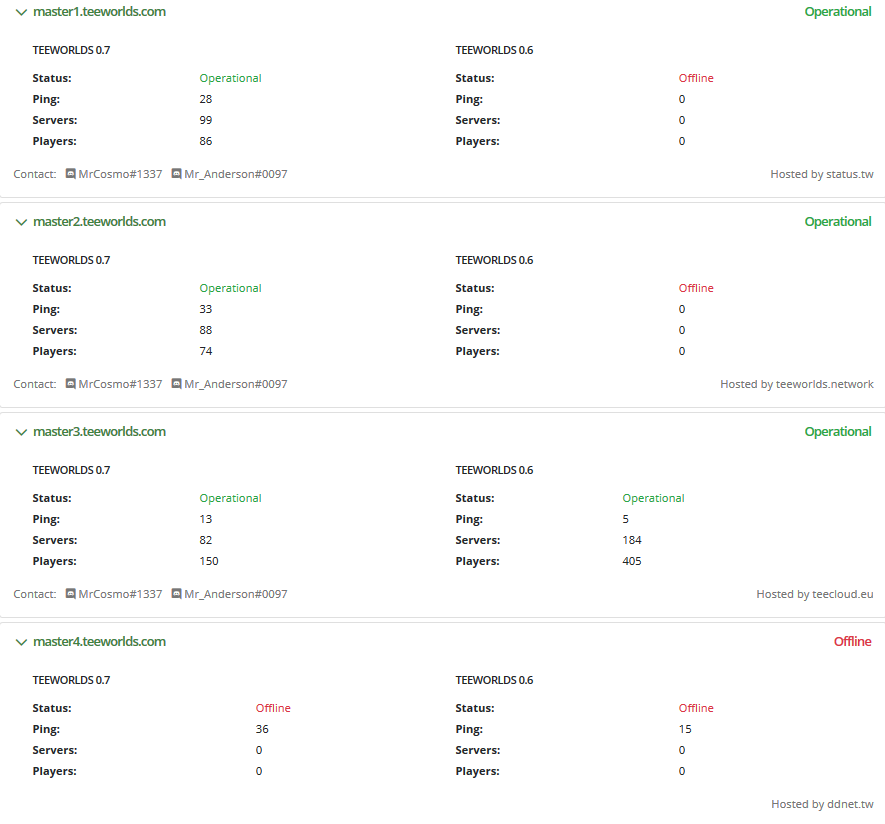
Task: Click the overall Operational status of master3
Action: click(838, 432)
